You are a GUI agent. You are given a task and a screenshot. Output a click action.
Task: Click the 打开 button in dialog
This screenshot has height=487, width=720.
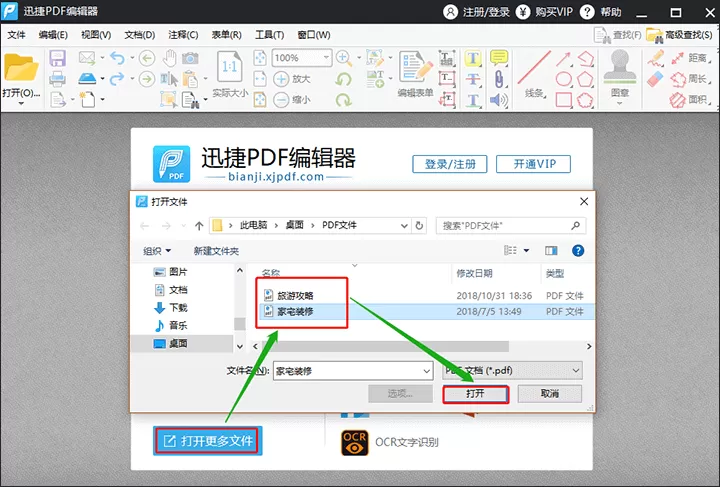tap(476, 394)
